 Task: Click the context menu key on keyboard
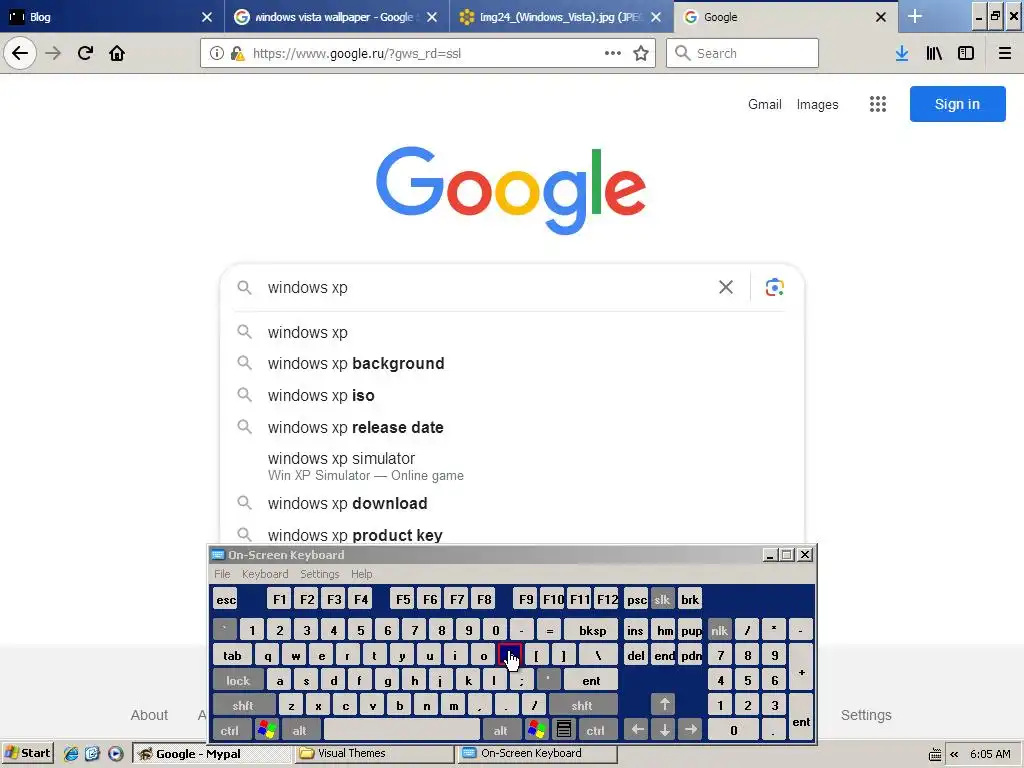pos(564,729)
